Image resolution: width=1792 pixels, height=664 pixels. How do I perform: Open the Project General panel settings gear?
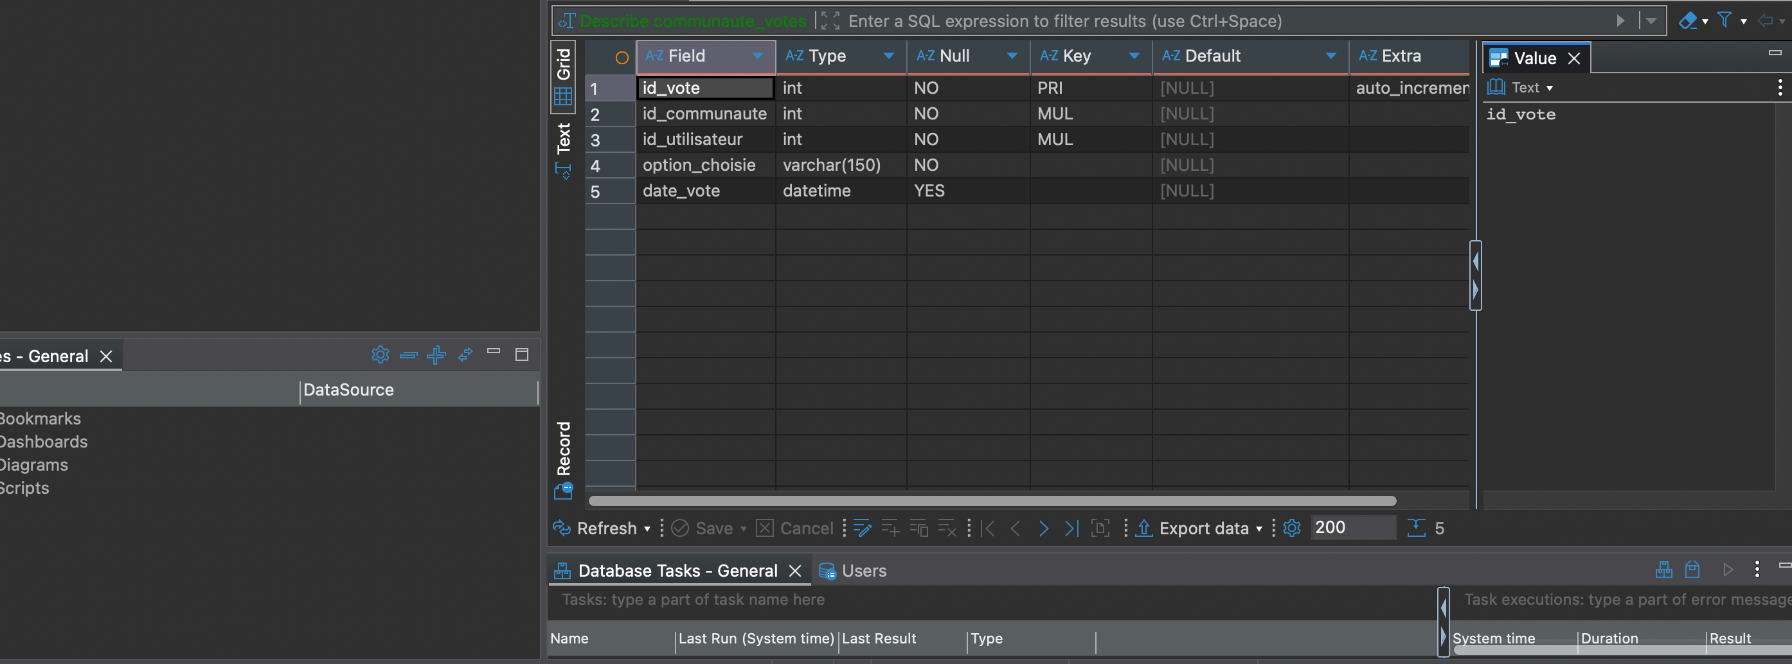[380, 354]
